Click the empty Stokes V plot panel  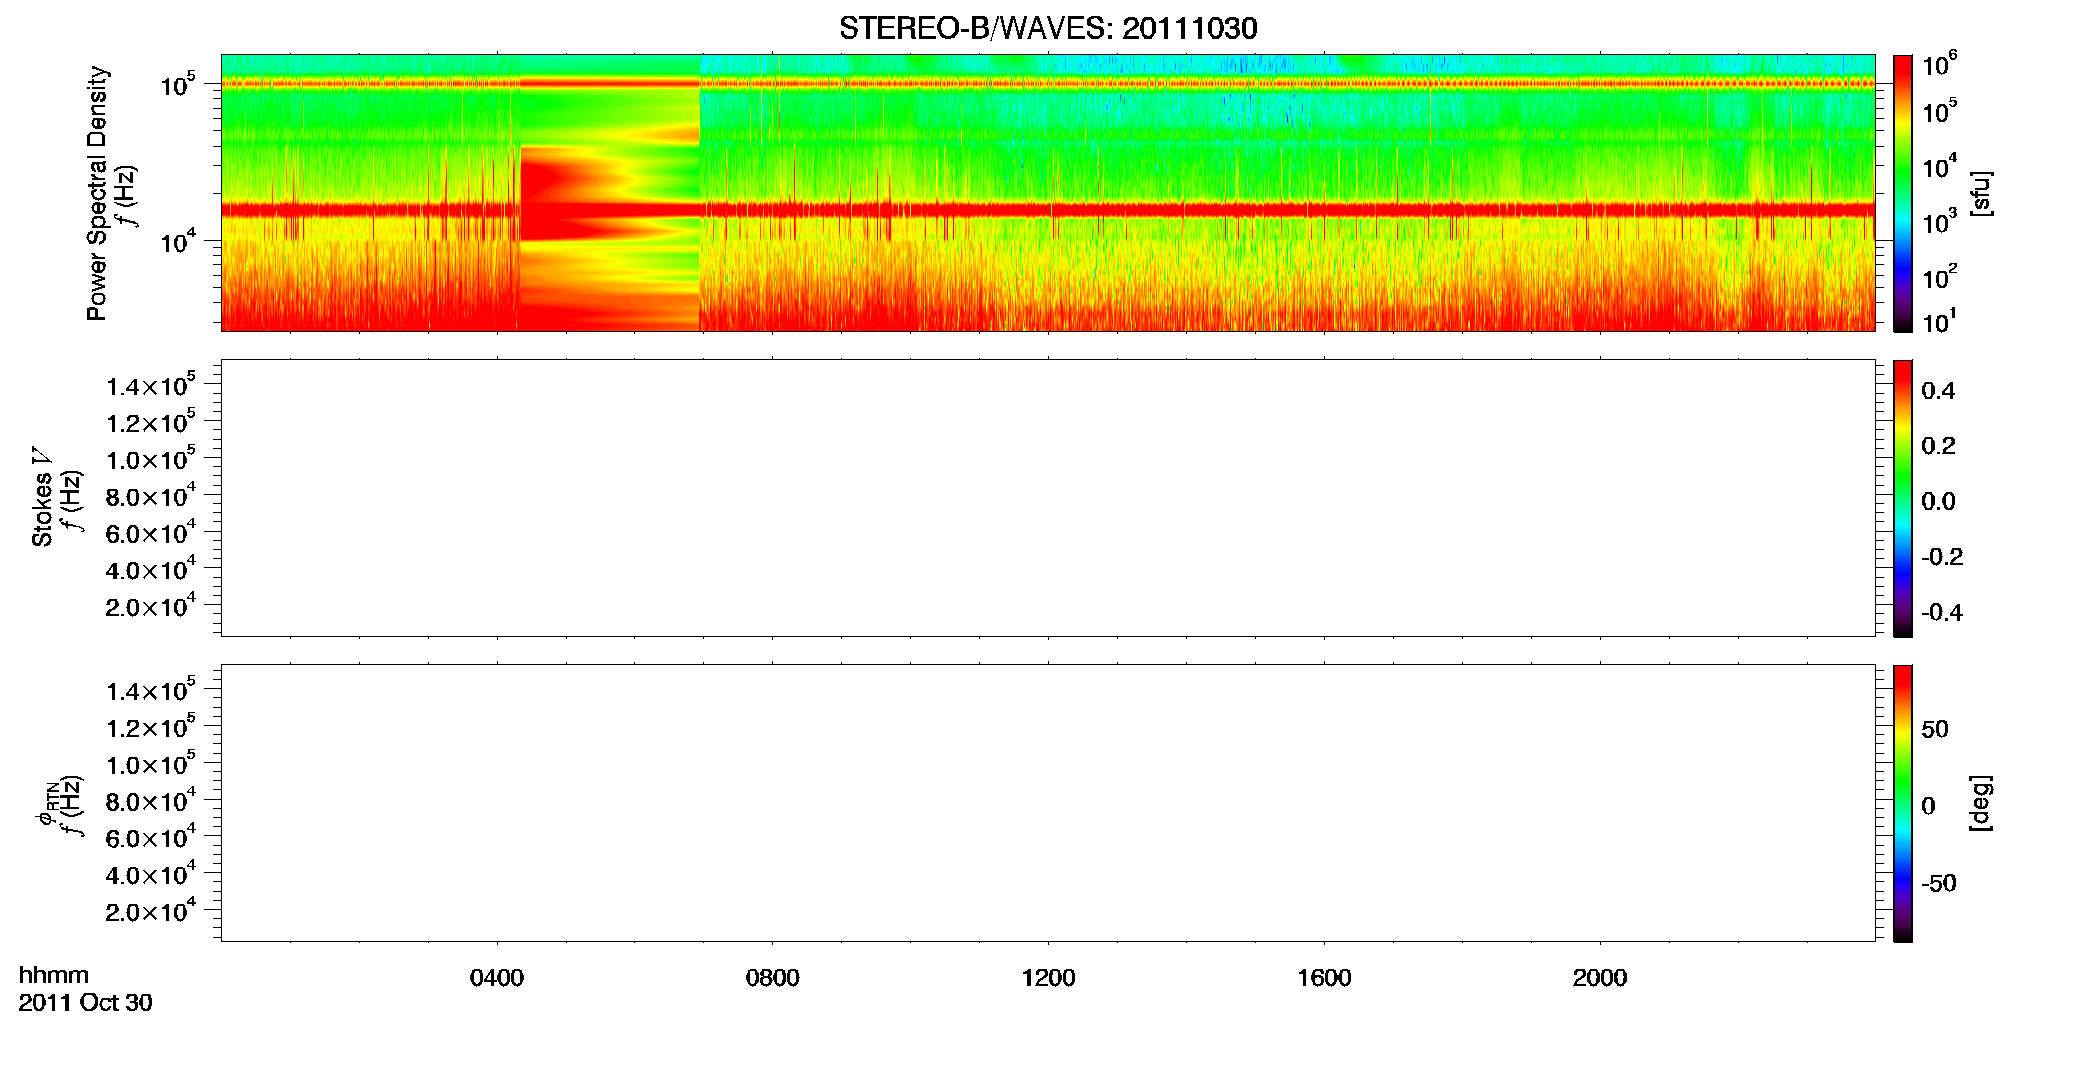click(x=1048, y=498)
